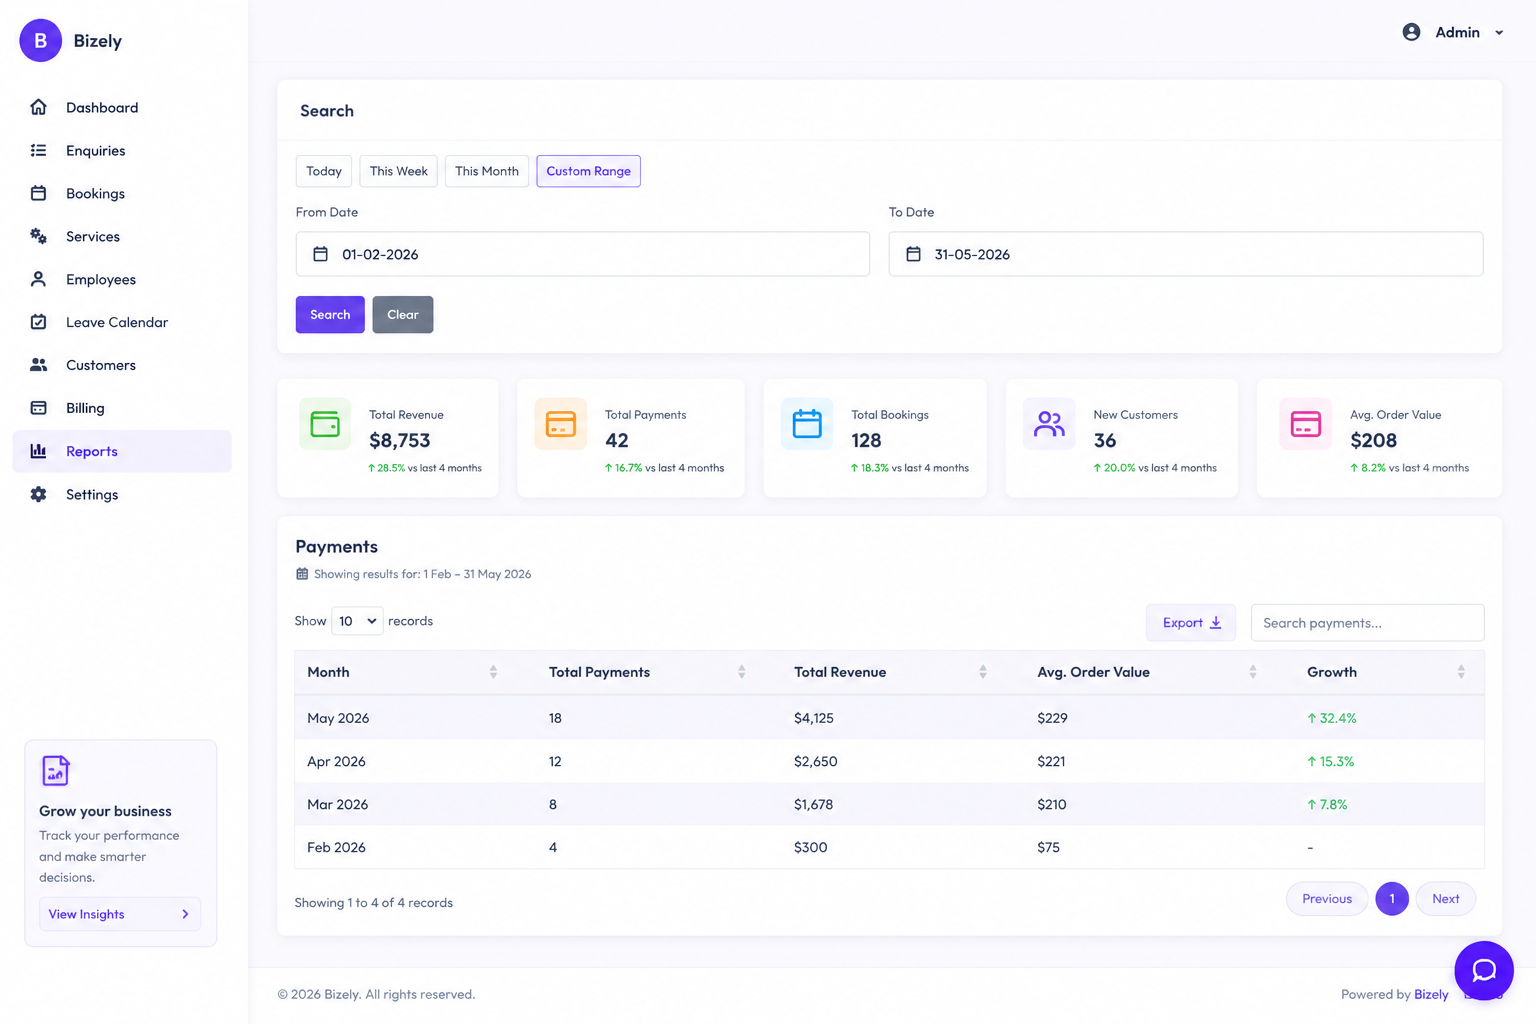The width and height of the screenshot is (1536, 1024).
Task: Click the purple Search button
Action: pyautogui.click(x=330, y=315)
